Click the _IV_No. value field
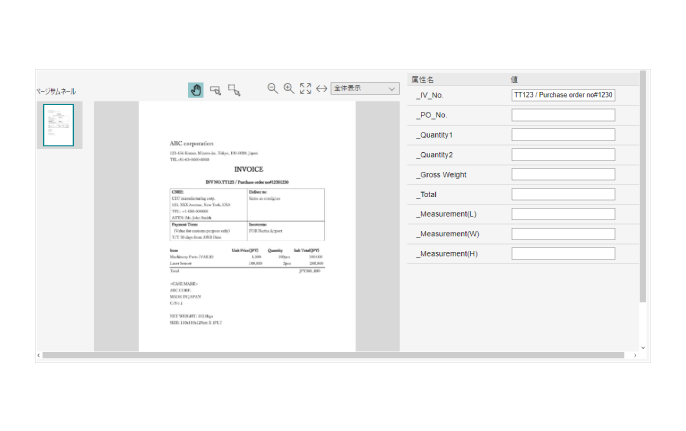The image size is (686, 431). tap(563, 95)
